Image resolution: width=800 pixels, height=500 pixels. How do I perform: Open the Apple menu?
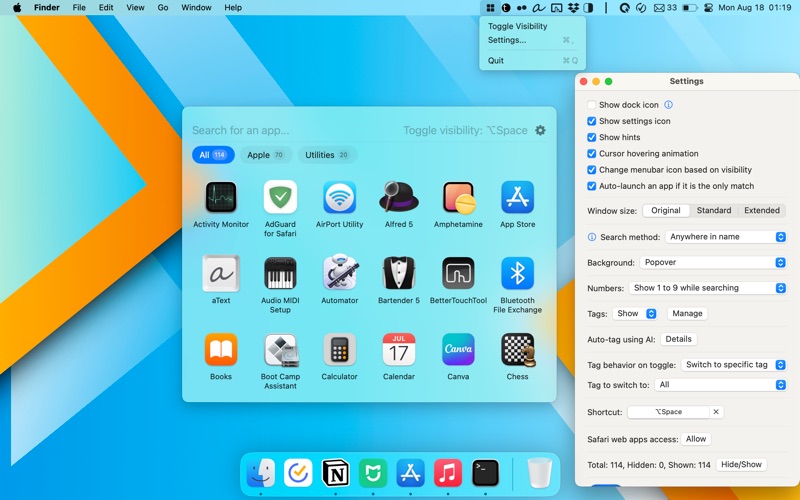pos(17,8)
